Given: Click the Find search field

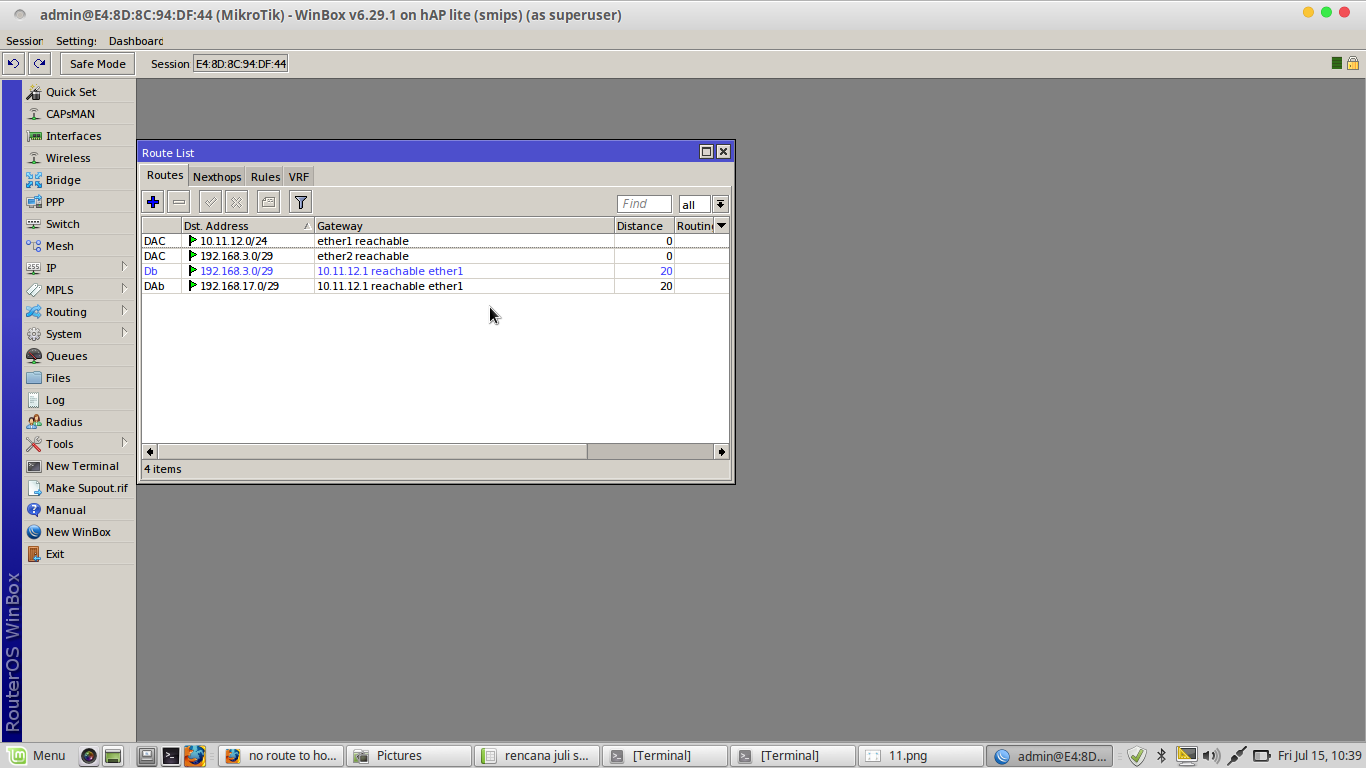Looking at the screenshot, I should coord(644,204).
